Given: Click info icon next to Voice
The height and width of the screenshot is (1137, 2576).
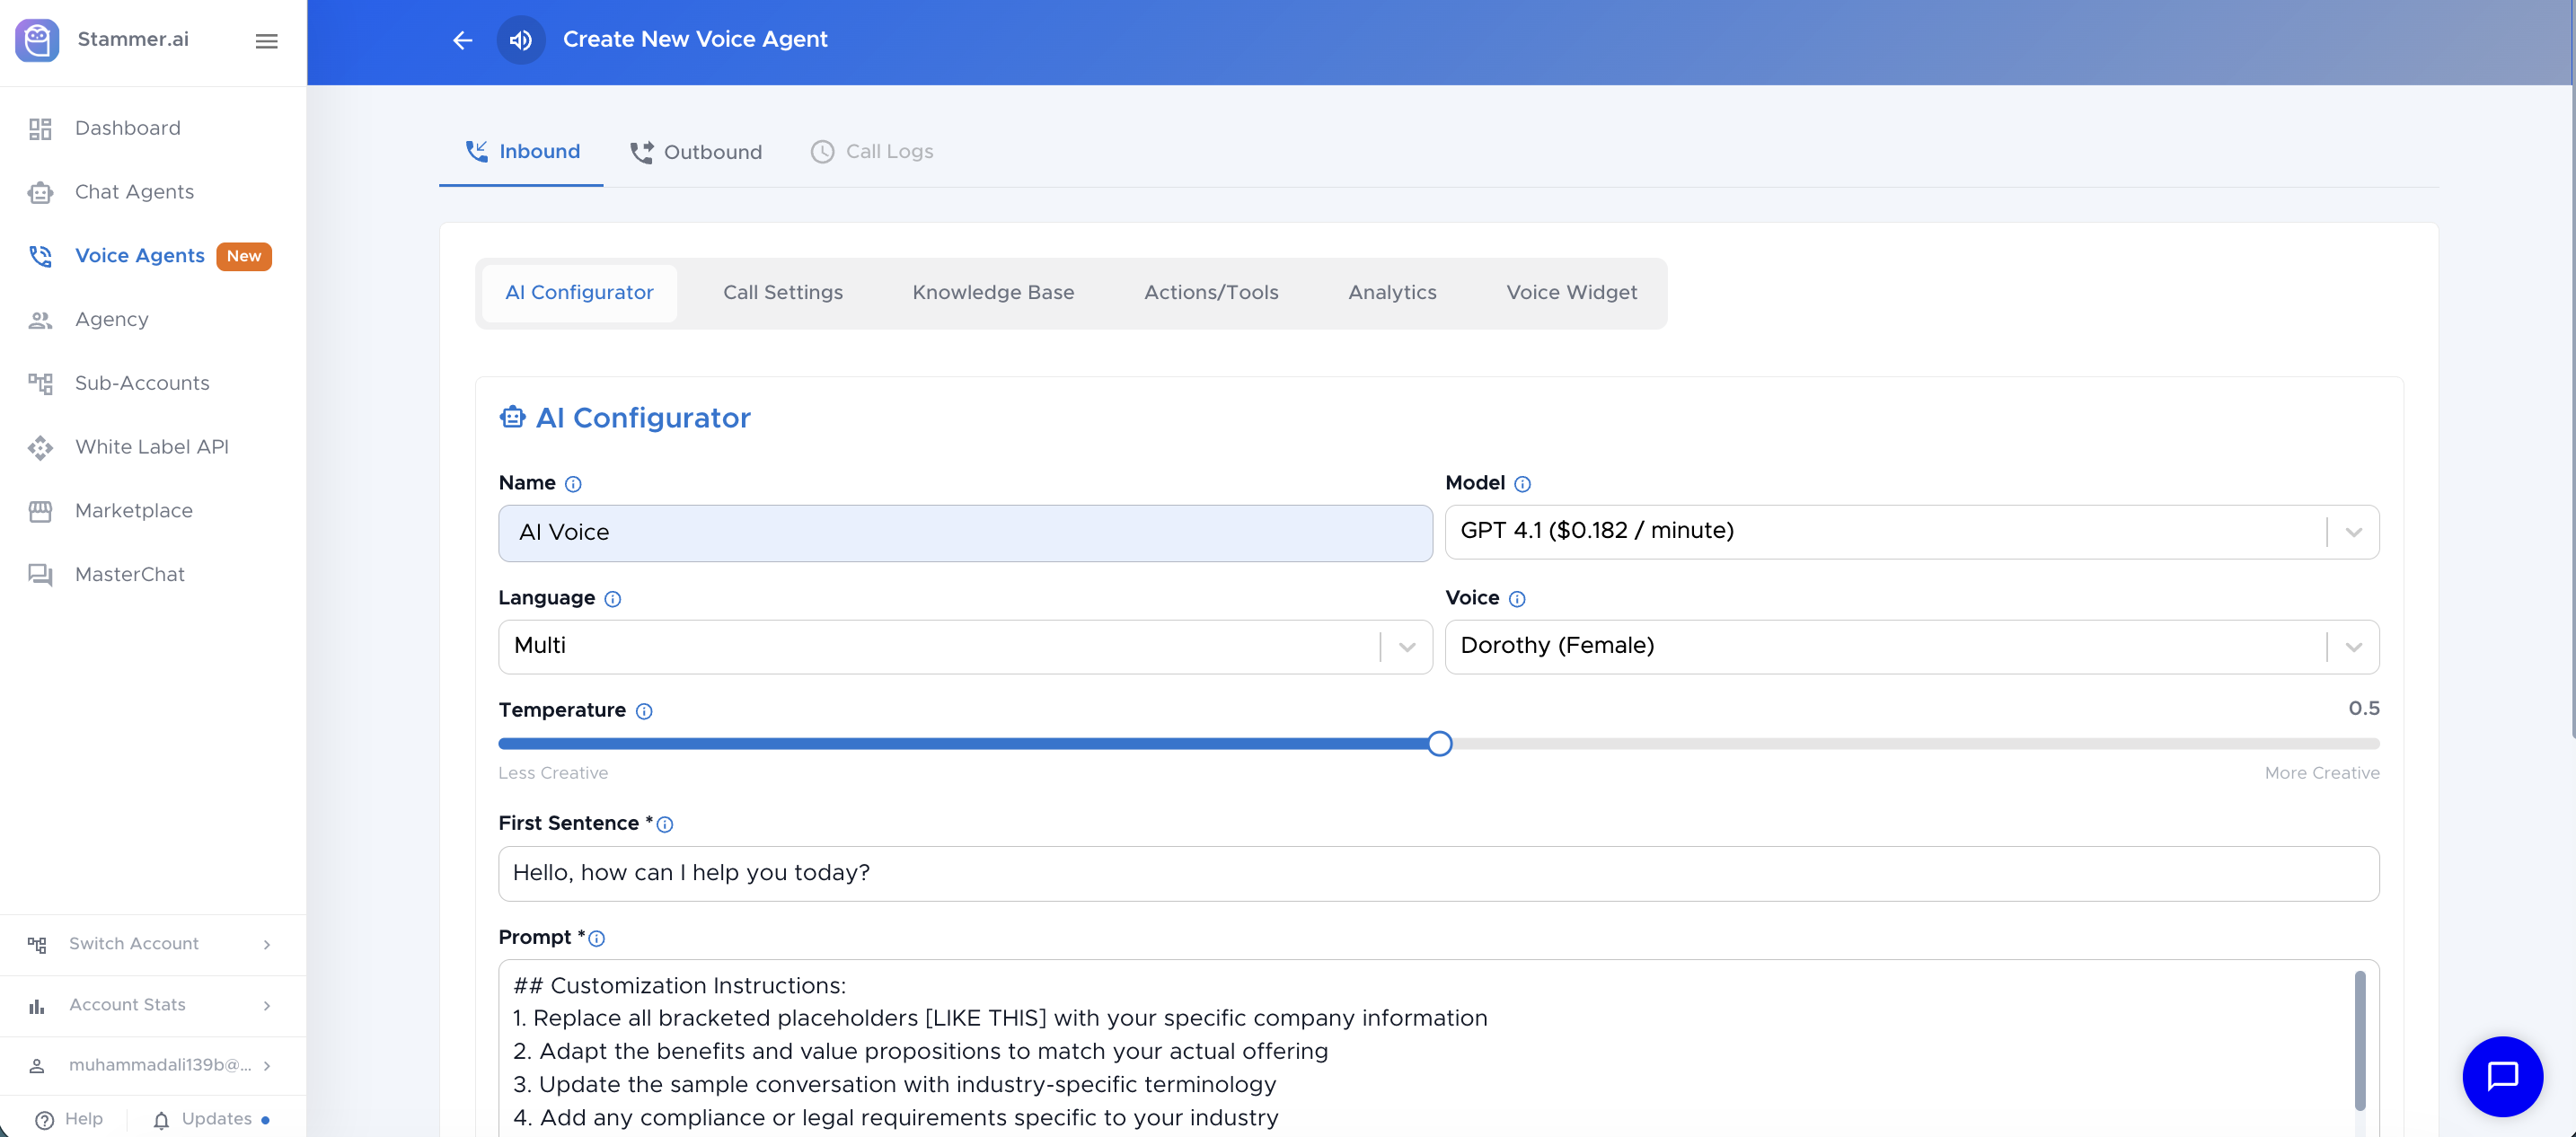Looking at the screenshot, I should (1517, 599).
